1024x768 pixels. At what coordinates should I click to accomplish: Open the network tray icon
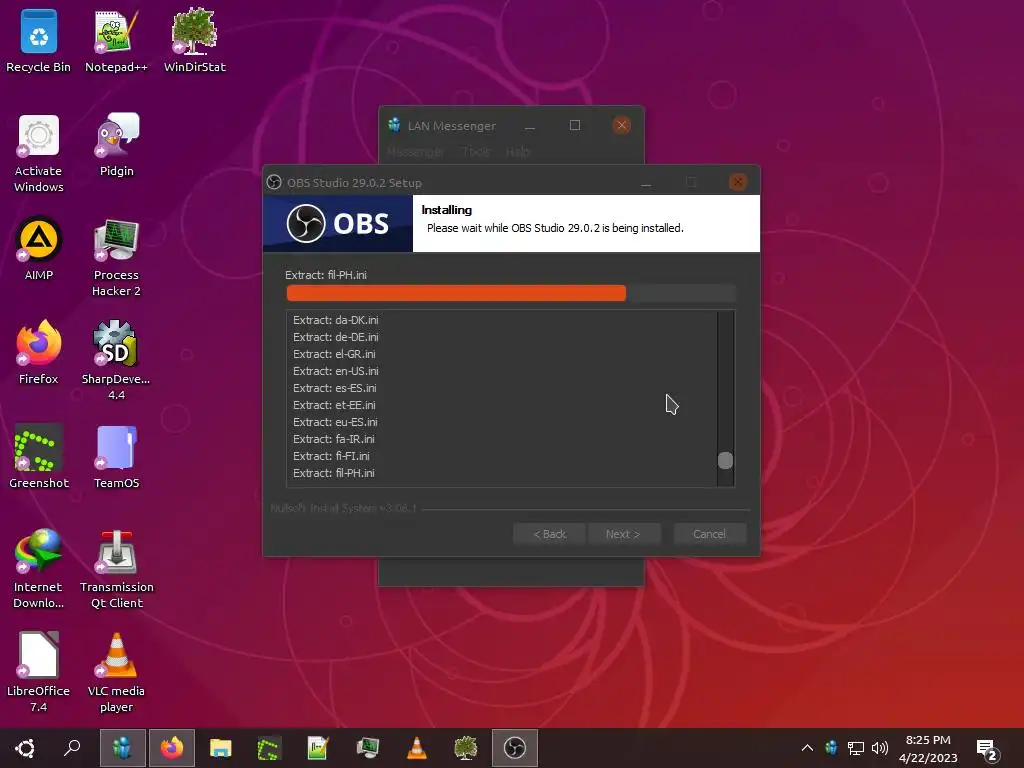(x=856, y=748)
